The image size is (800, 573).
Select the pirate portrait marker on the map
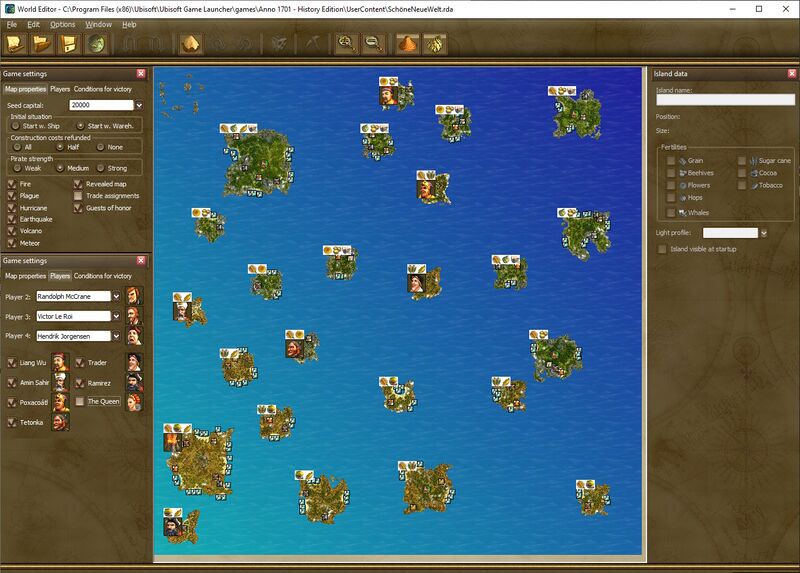(x=172, y=526)
